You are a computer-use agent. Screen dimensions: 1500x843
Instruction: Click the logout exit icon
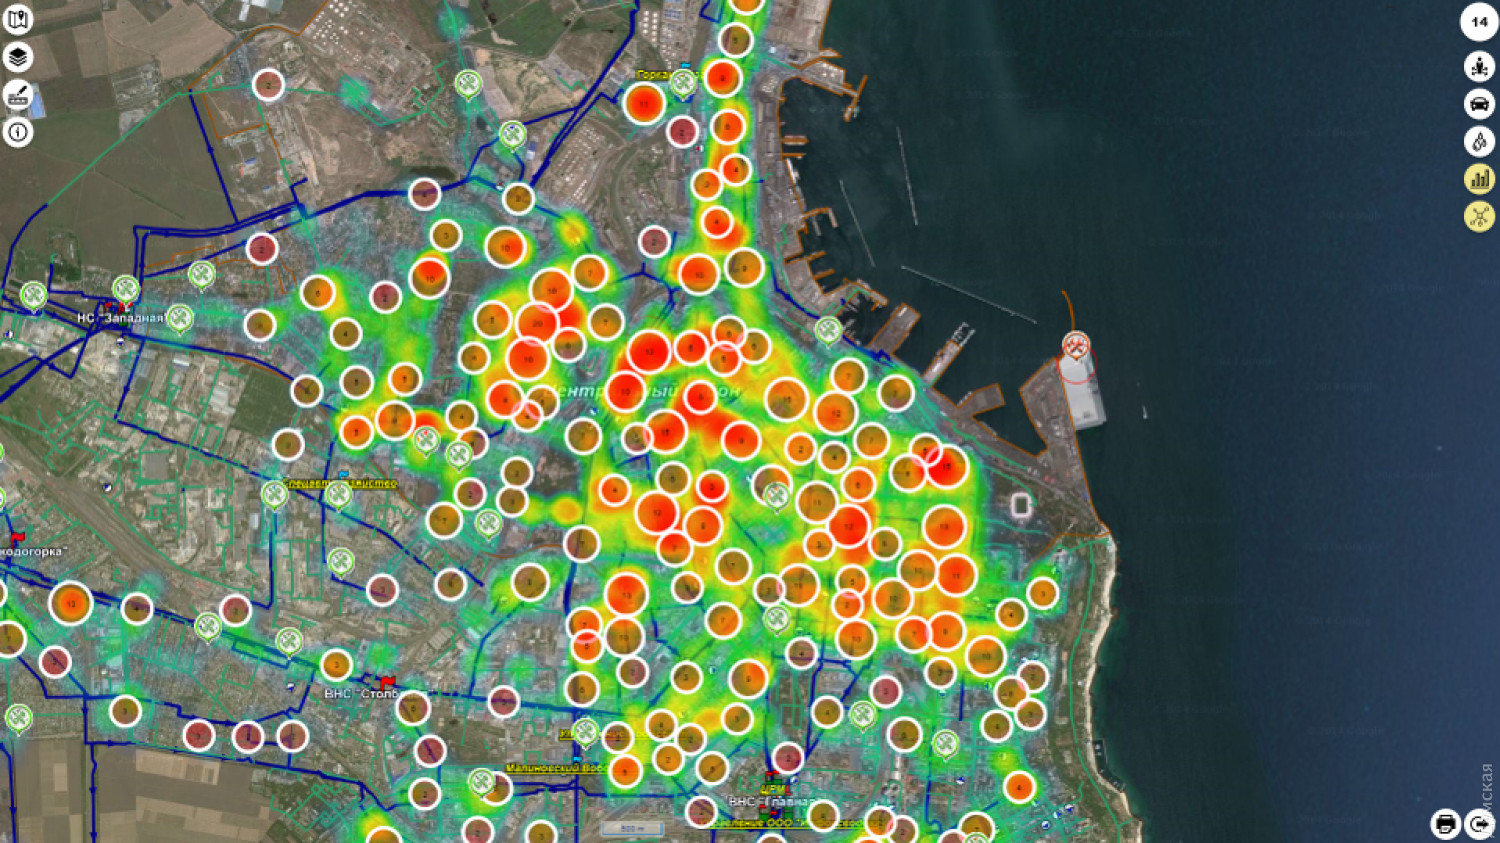pyautogui.click(x=1479, y=823)
